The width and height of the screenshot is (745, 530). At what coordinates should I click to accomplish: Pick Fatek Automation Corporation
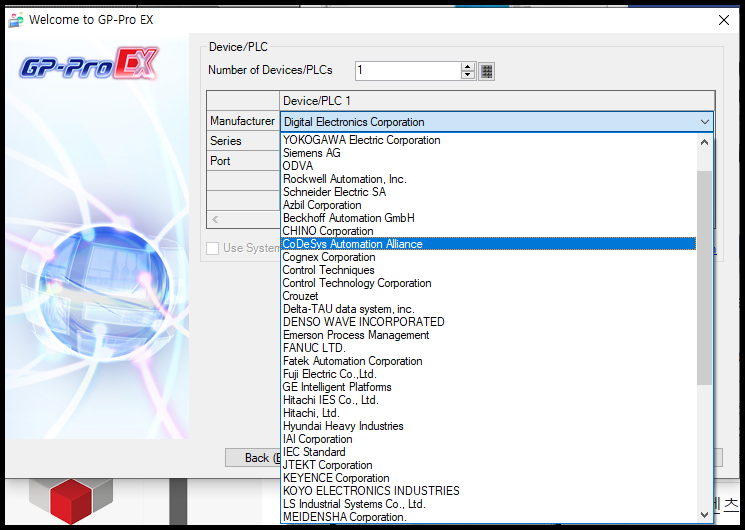point(488,361)
